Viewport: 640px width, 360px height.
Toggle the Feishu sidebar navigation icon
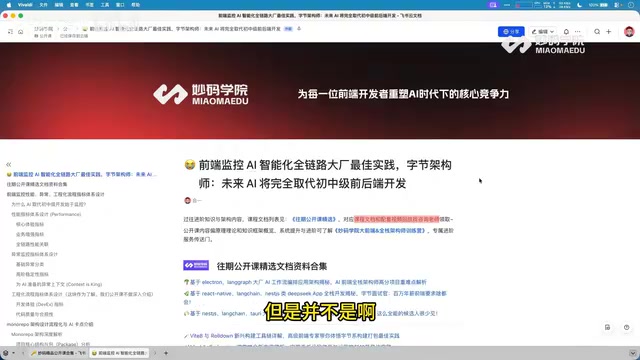pos(10,31)
